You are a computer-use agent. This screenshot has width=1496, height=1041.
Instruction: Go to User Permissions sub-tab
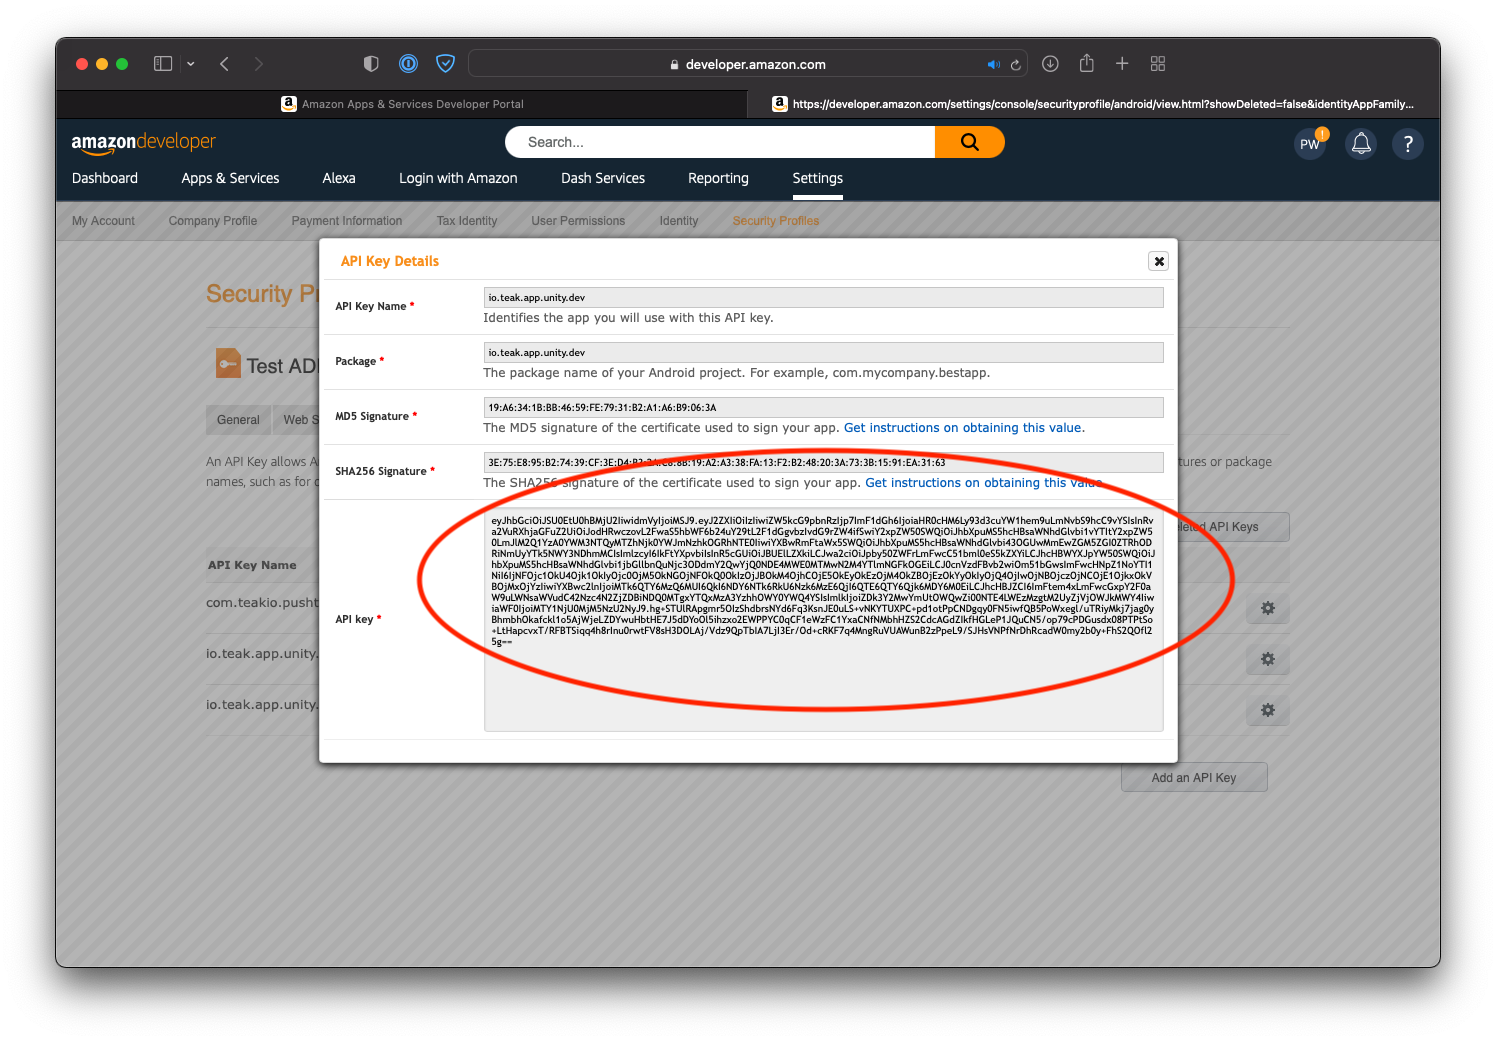coord(578,221)
